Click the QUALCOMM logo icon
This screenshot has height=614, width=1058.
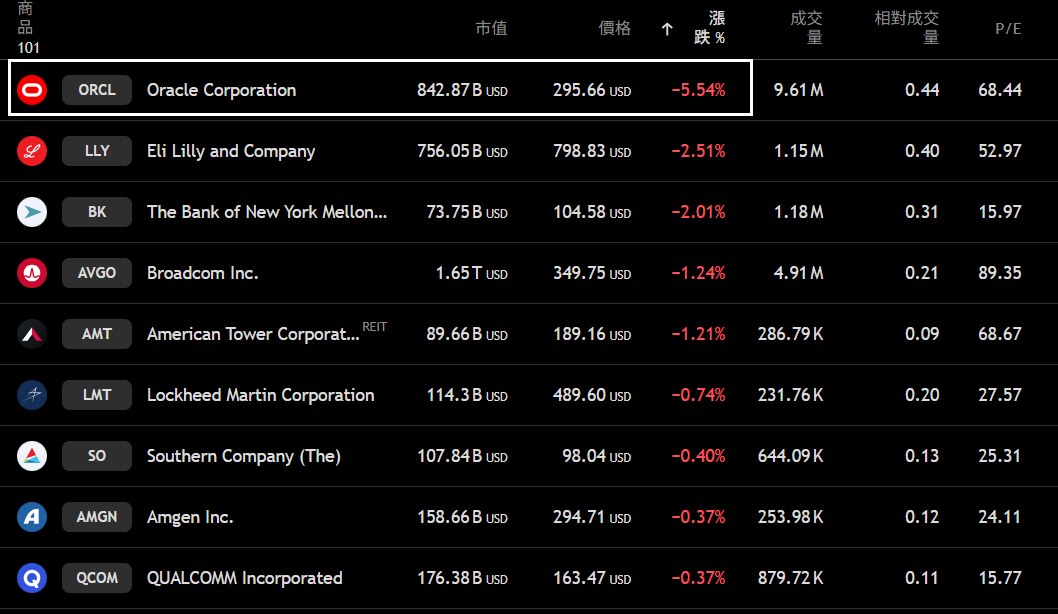click(32, 578)
